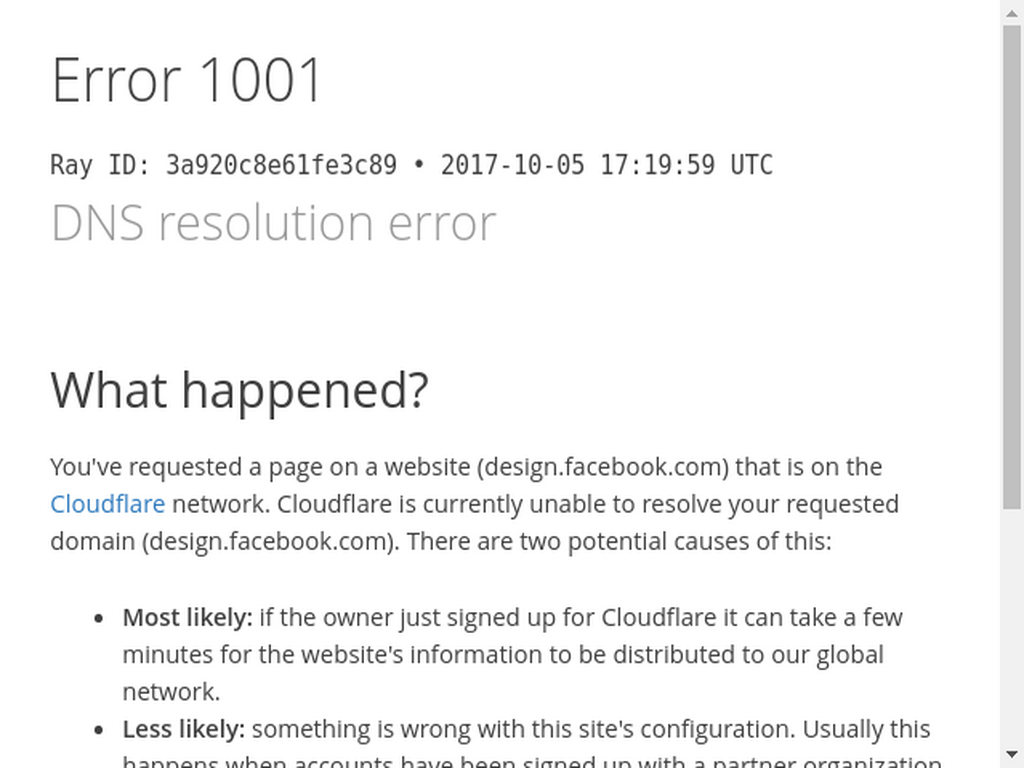This screenshot has width=1024, height=768.
Task: Click the Less likely bold label
Action: 184,729
